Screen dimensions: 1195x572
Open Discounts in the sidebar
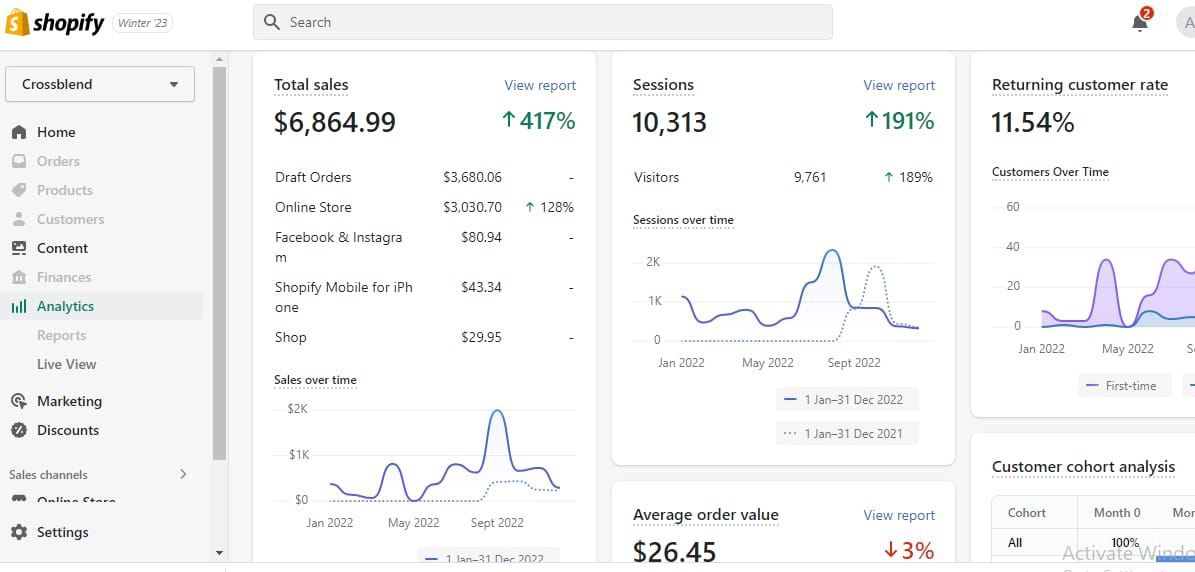(x=68, y=430)
